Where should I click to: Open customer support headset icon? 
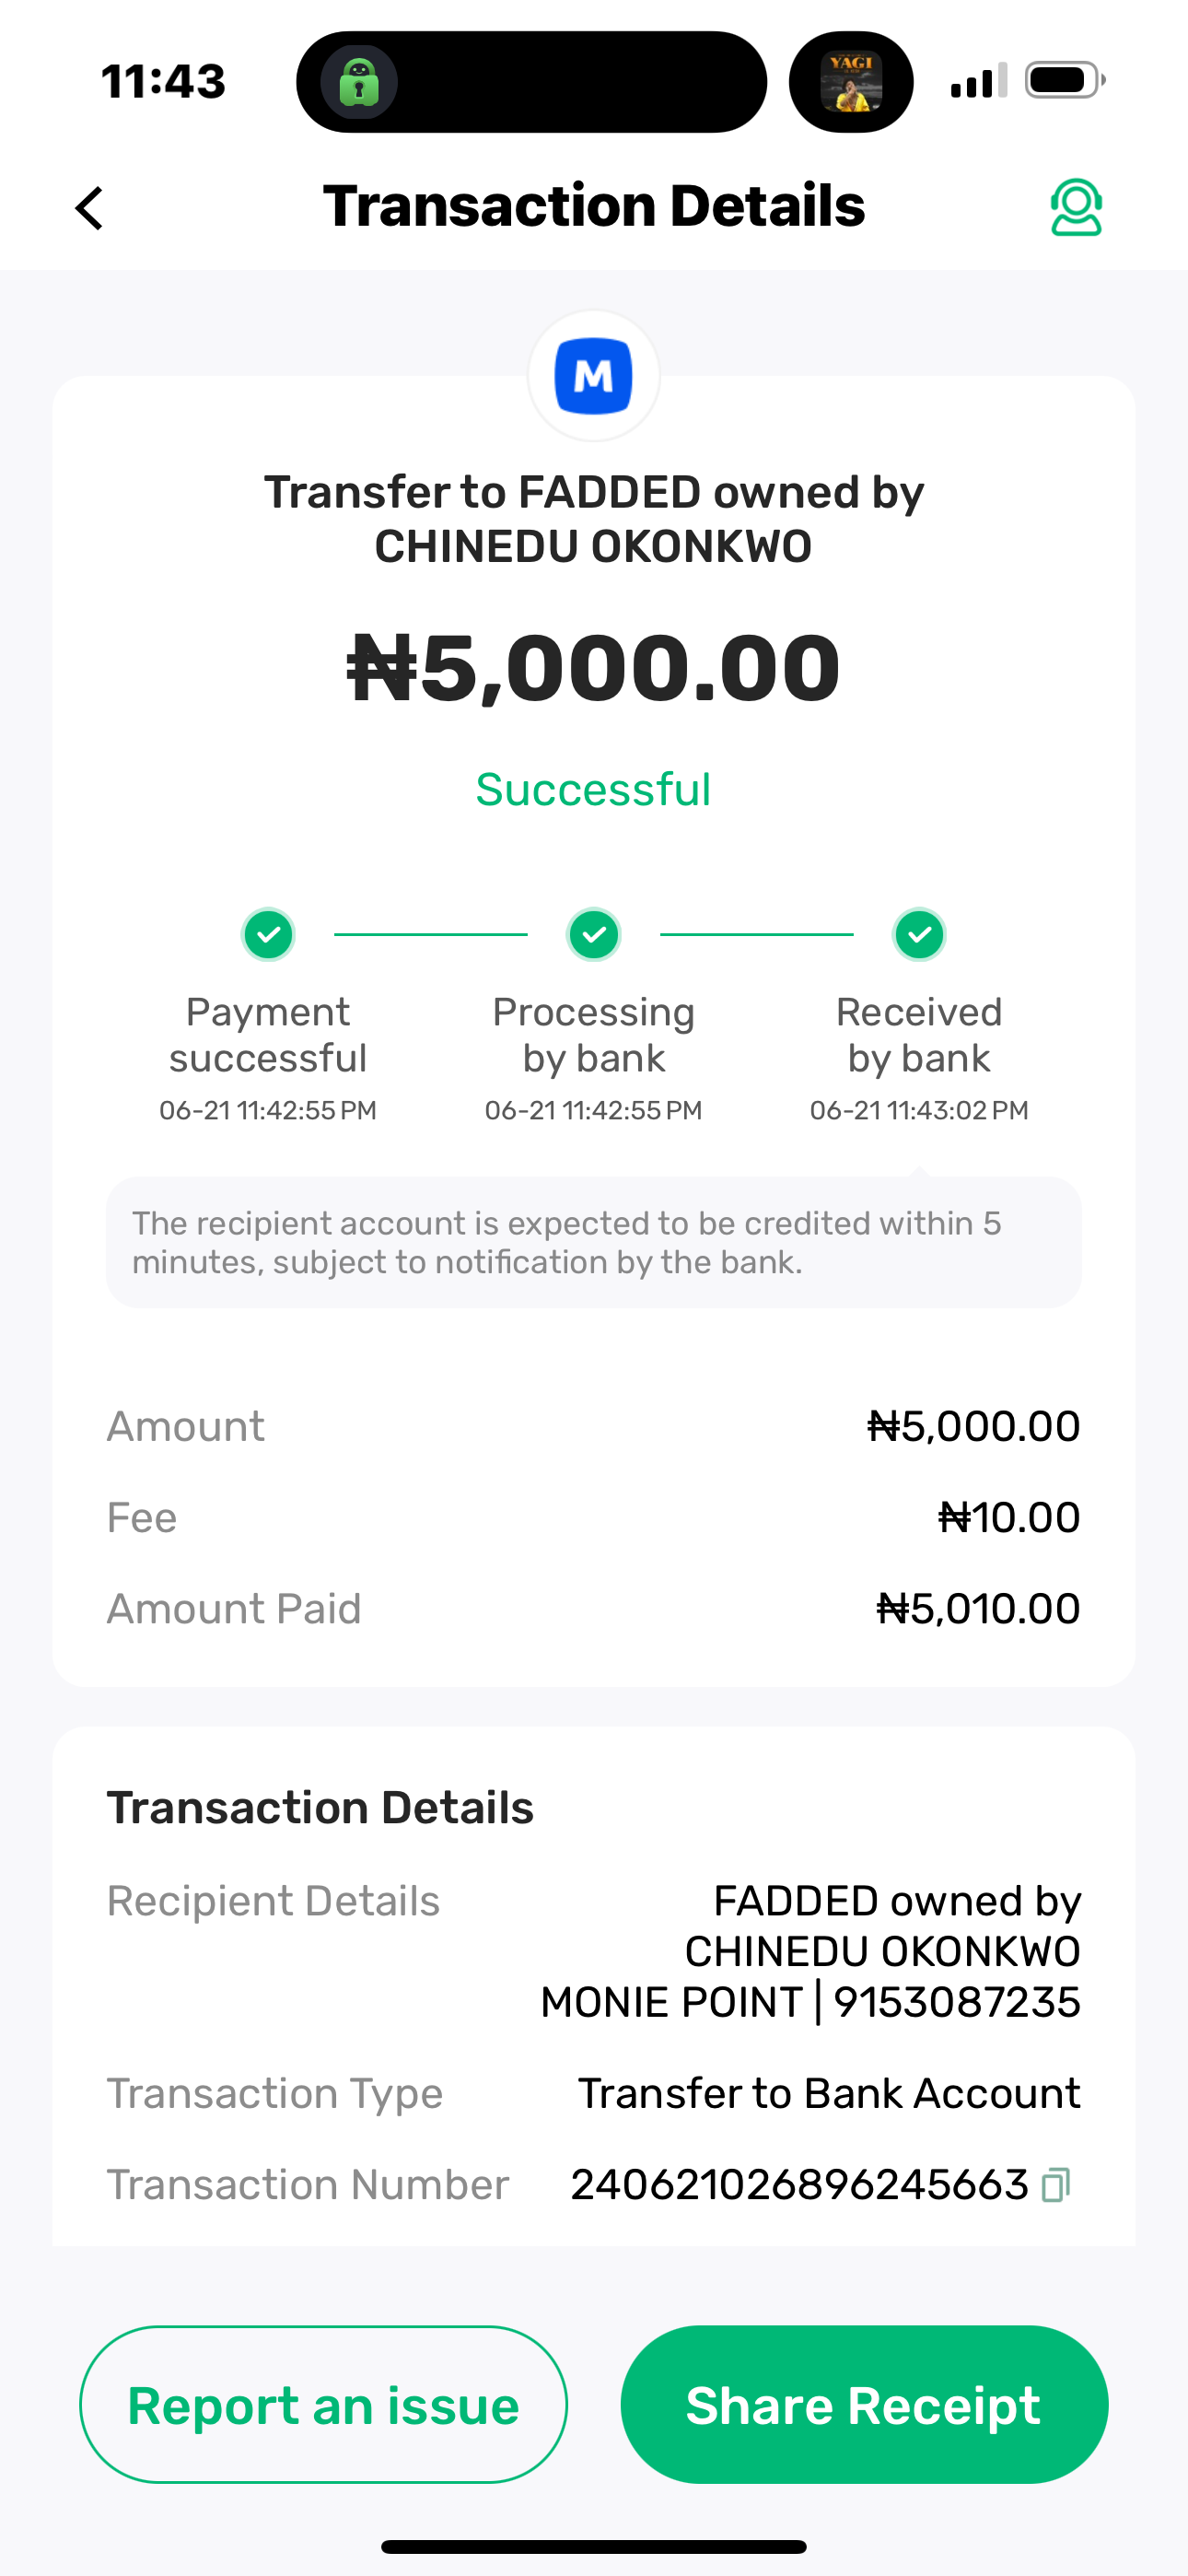coord(1075,207)
